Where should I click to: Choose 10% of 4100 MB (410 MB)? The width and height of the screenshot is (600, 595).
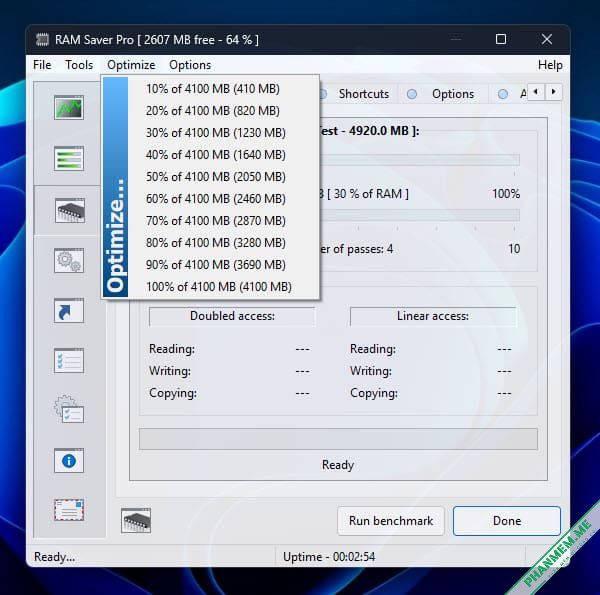pos(224,89)
